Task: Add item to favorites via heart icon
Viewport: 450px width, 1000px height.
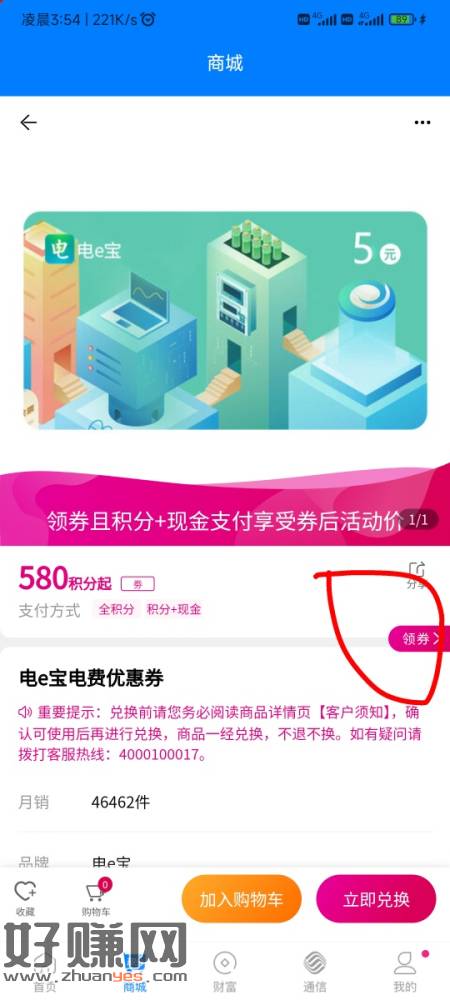Action: [26, 898]
